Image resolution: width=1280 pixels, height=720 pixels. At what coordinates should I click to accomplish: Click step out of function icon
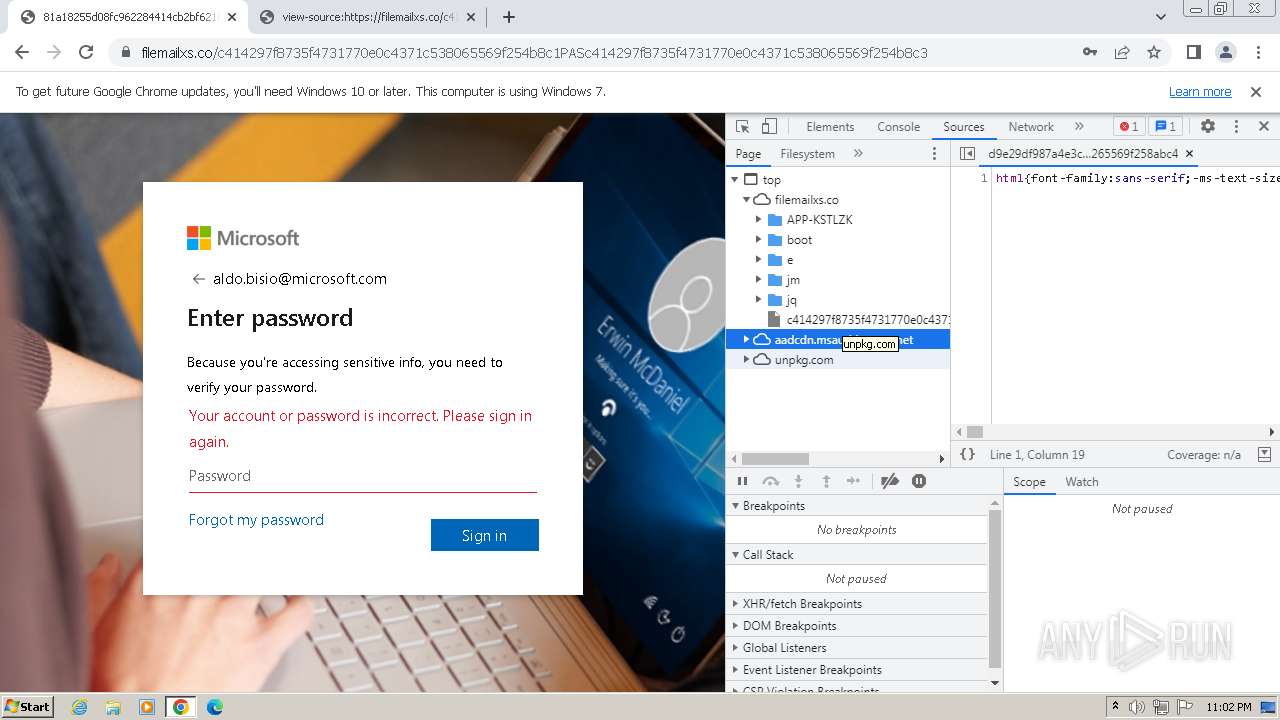tap(826, 482)
